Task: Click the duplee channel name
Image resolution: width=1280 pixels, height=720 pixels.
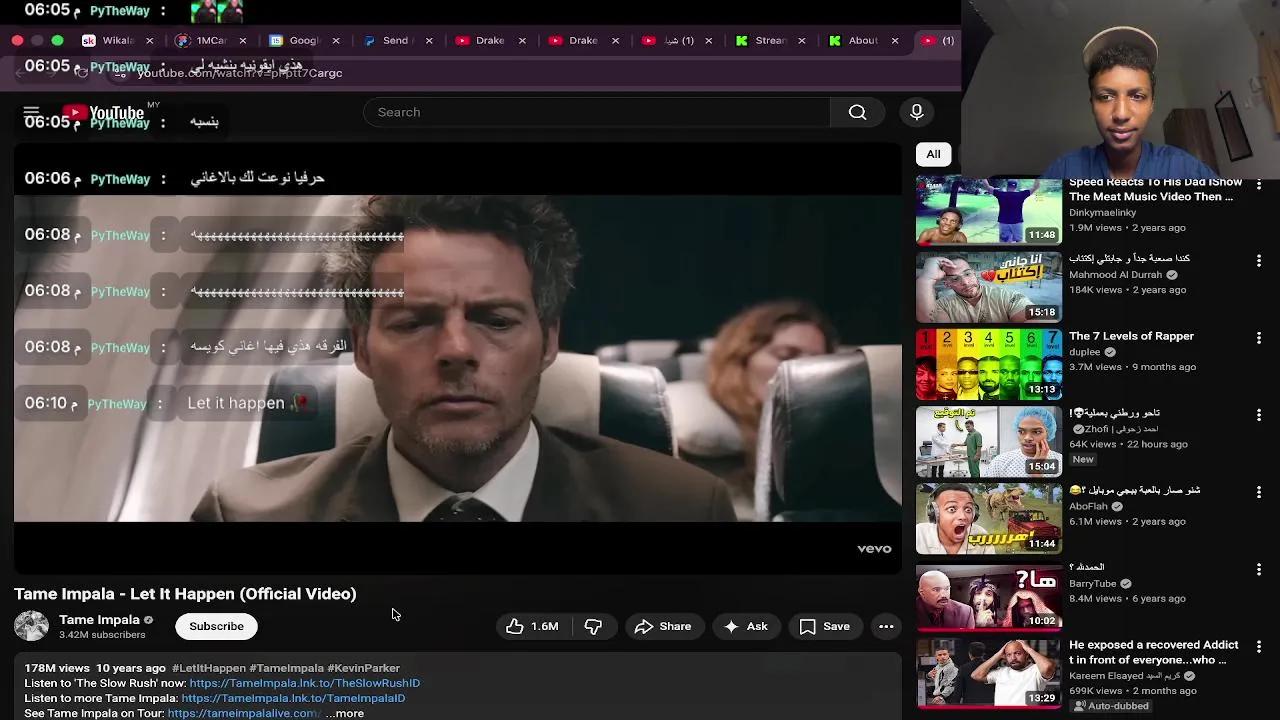Action: pyautogui.click(x=1084, y=352)
